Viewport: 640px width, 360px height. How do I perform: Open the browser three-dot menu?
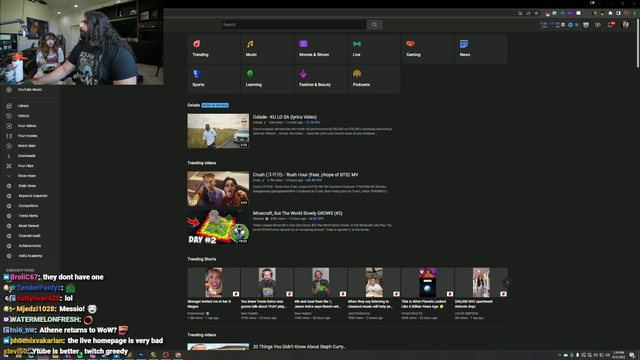pyautogui.click(x=635, y=13)
